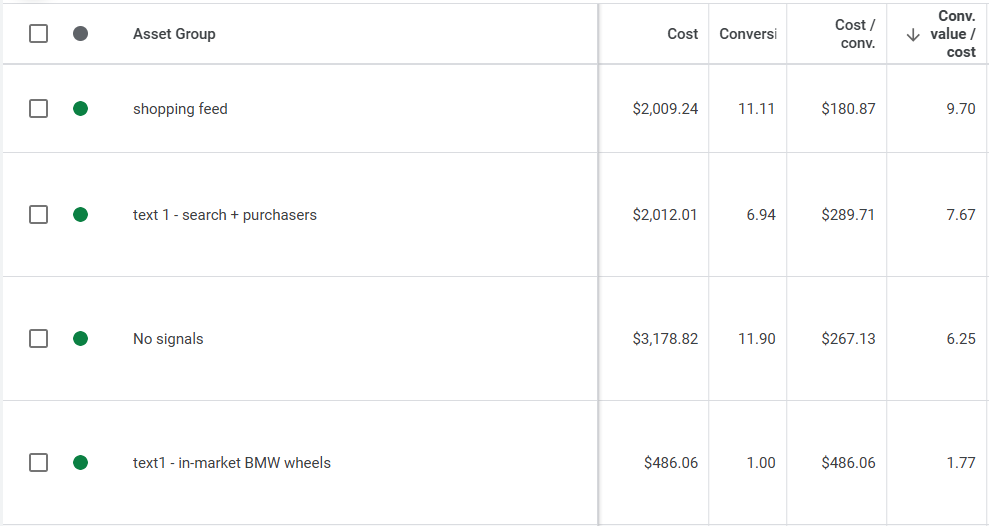This screenshot has width=989, height=526.
Task: Click the sort descending arrow icon
Action: click(912, 35)
